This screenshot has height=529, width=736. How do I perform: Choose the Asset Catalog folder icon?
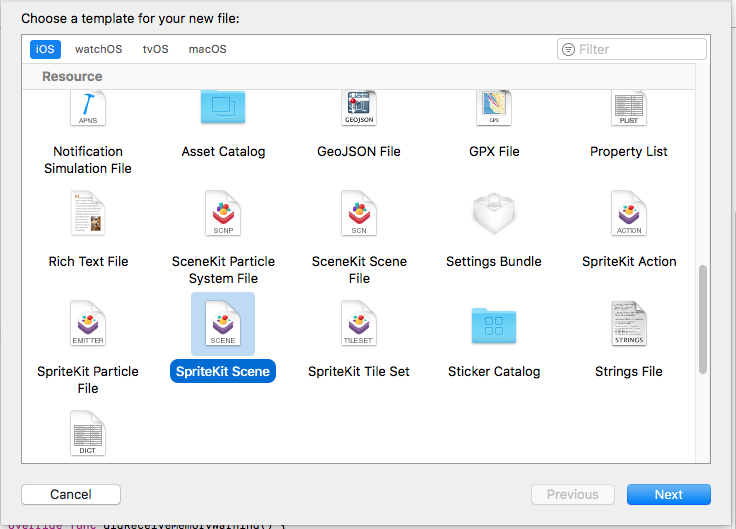(x=223, y=107)
